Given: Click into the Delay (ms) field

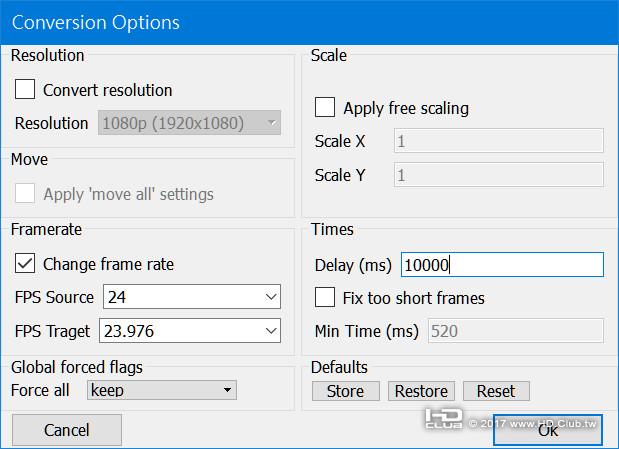Looking at the screenshot, I should tap(501, 264).
